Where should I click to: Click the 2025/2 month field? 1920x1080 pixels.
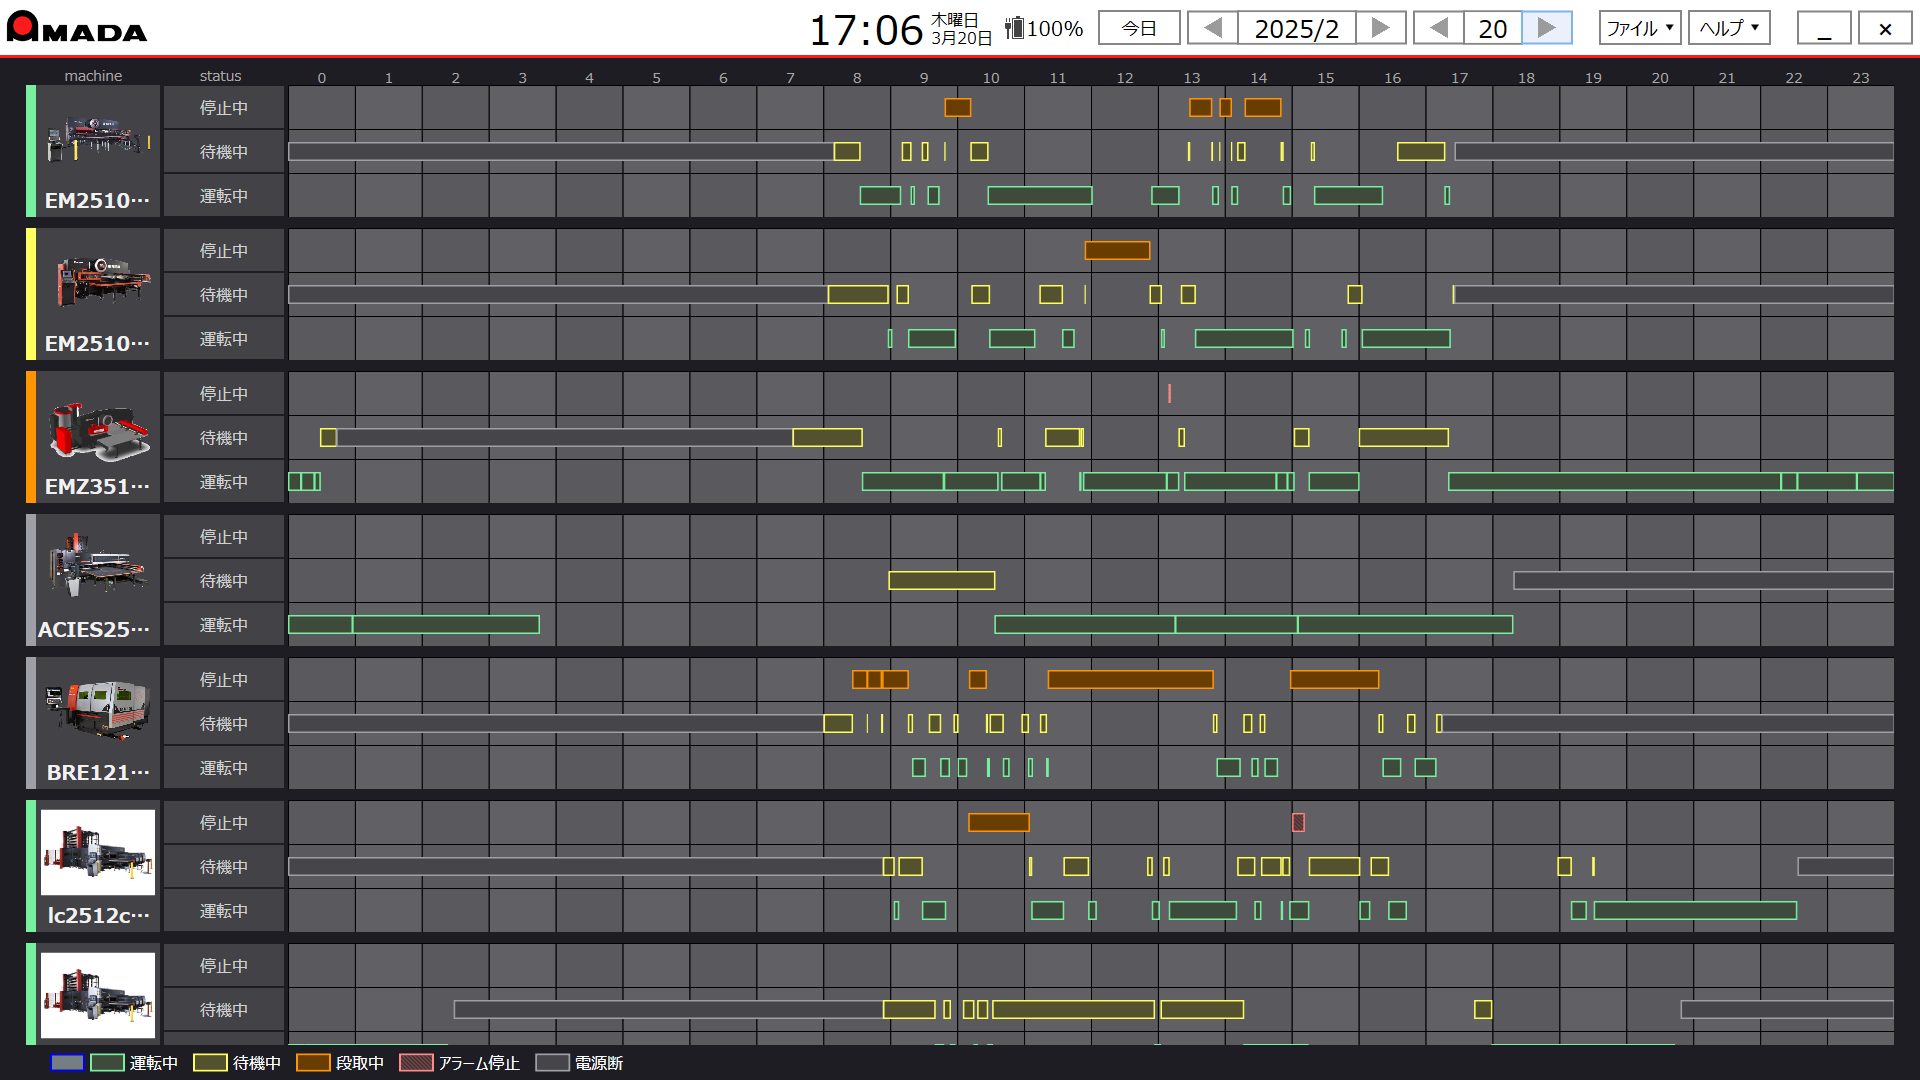(x=1297, y=28)
